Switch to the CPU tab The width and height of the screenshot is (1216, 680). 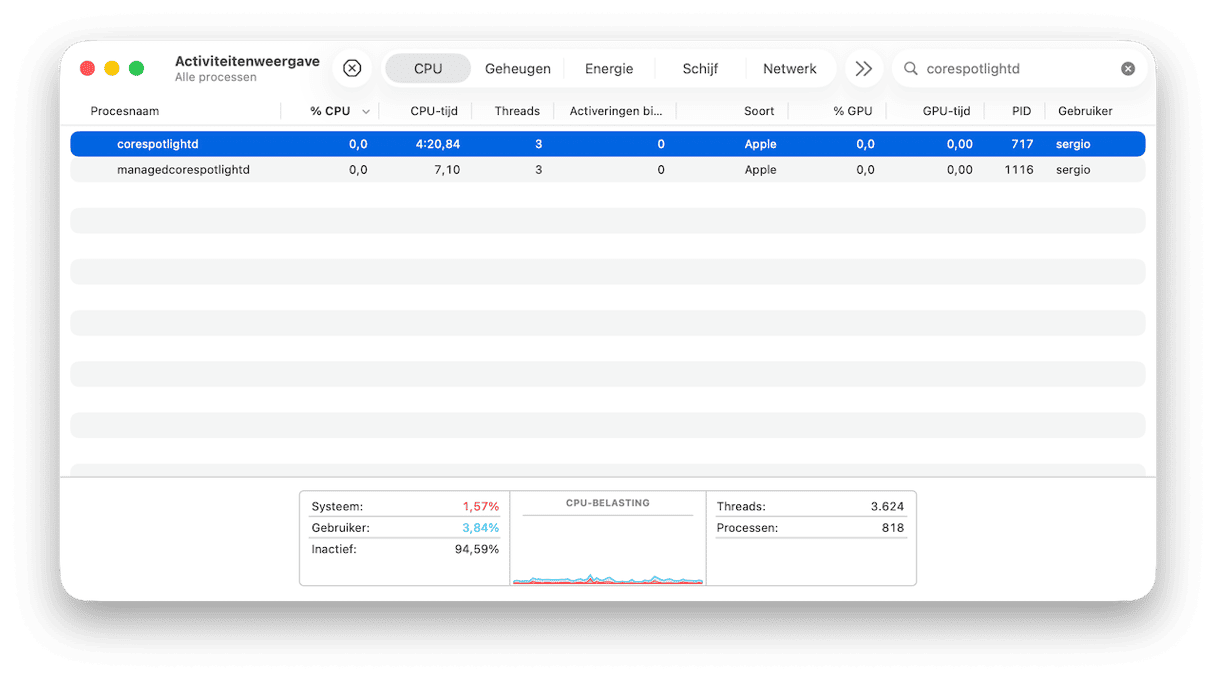[428, 68]
